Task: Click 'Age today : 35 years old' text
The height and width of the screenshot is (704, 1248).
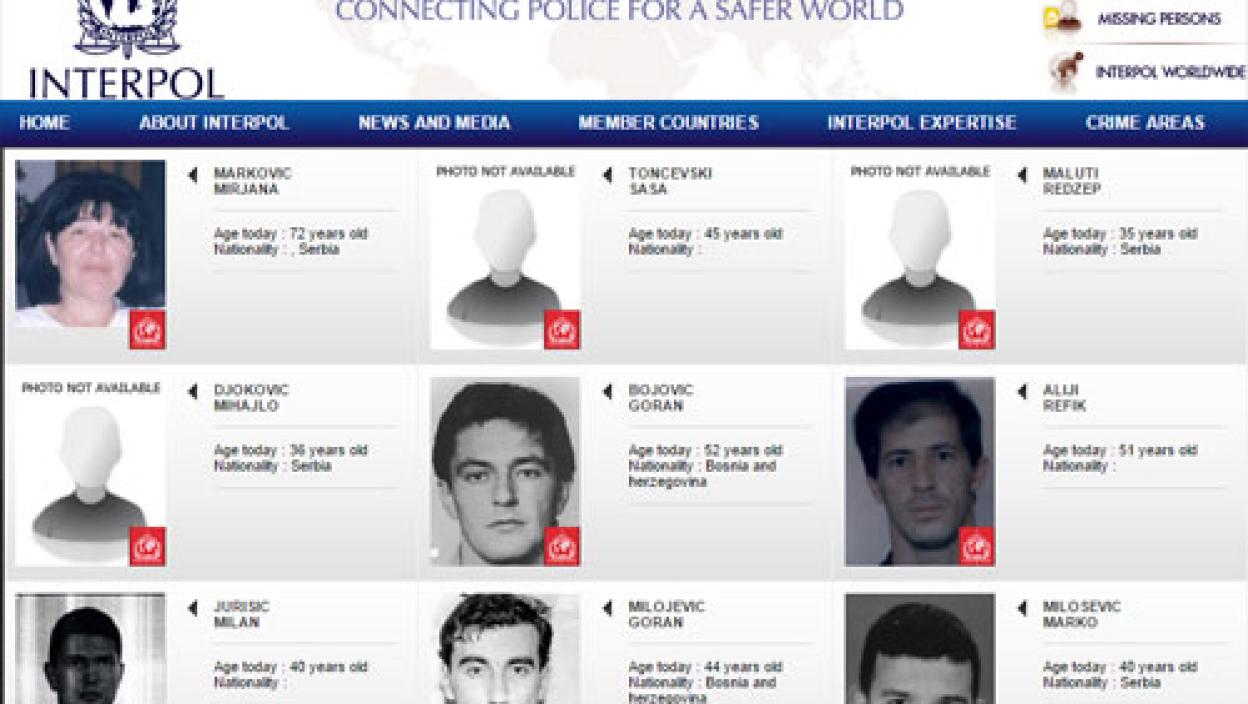Action: coord(1120,234)
